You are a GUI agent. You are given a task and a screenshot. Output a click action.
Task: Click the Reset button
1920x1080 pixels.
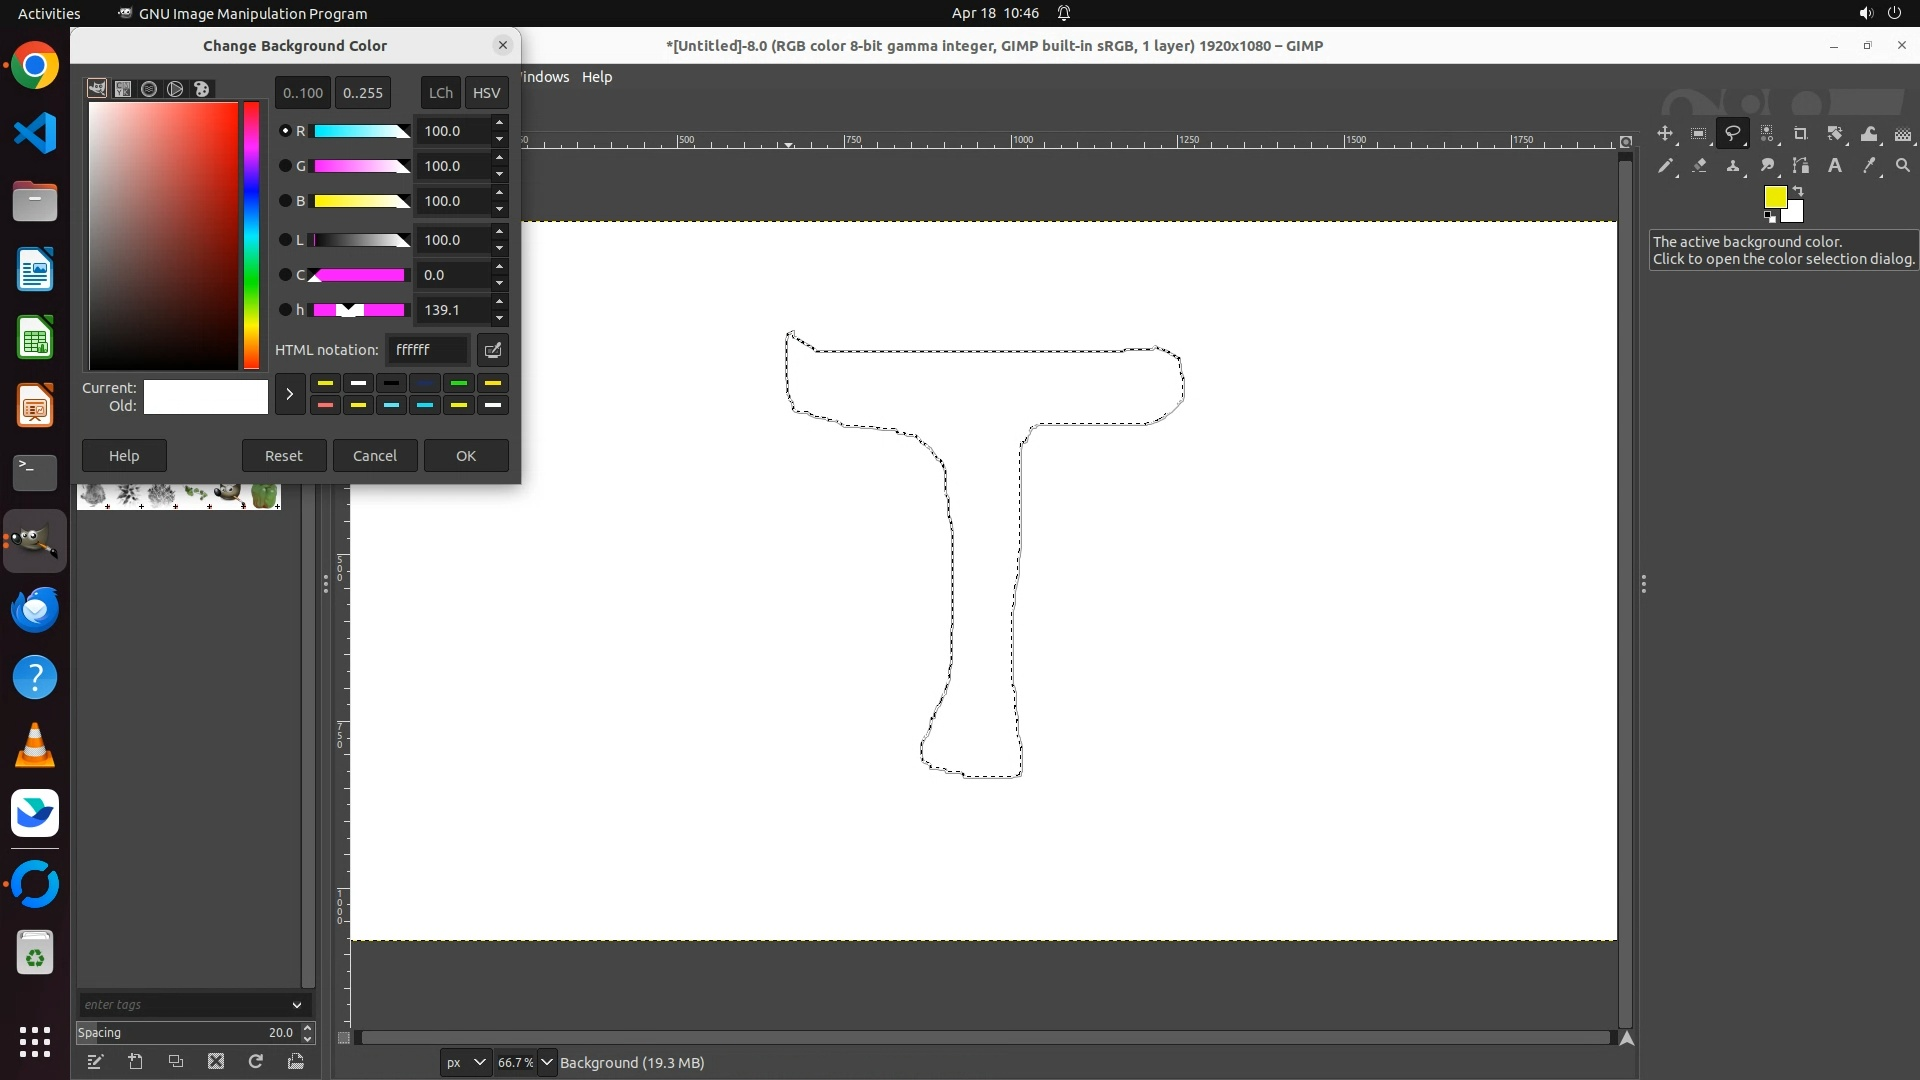pyautogui.click(x=283, y=455)
